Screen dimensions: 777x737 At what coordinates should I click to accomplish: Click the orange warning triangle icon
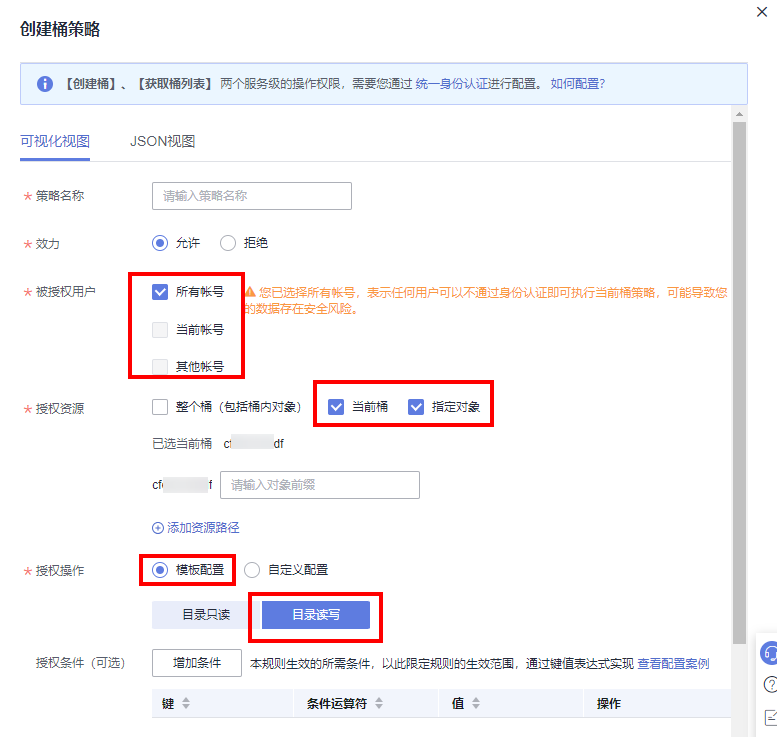[250, 292]
